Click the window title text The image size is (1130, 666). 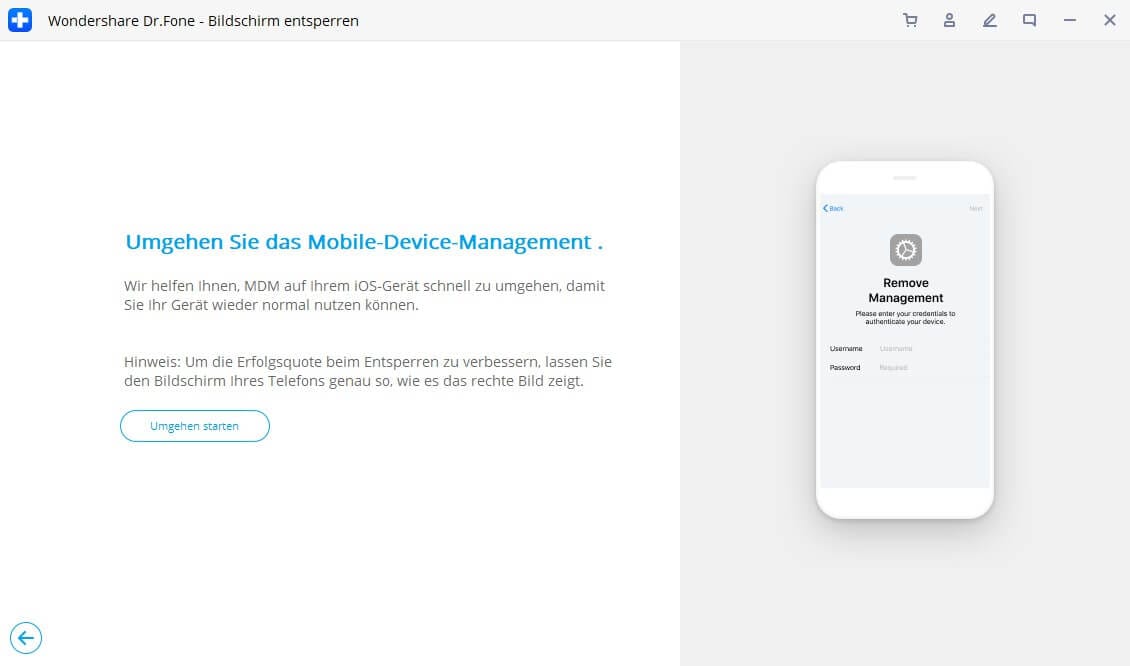(203, 21)
